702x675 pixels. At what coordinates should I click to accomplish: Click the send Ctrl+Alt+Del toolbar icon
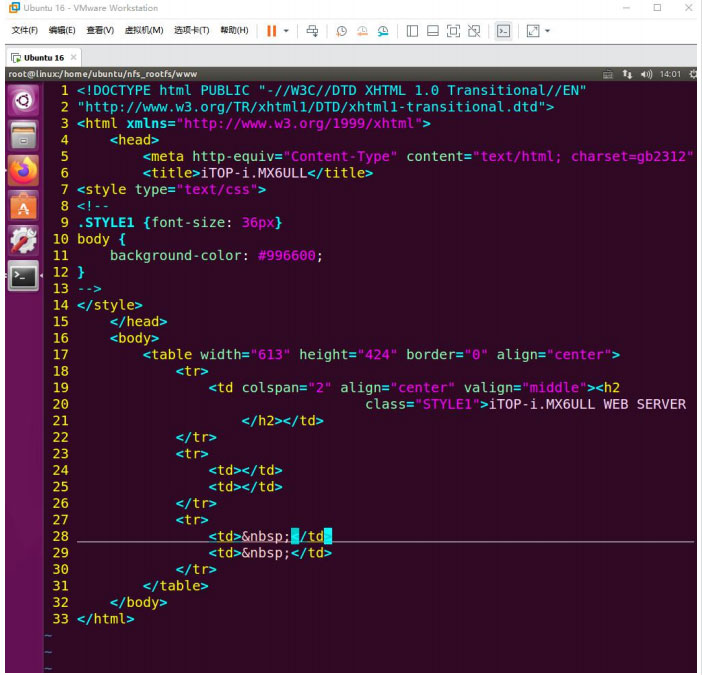pyautogui.click(x=312, y=31)
